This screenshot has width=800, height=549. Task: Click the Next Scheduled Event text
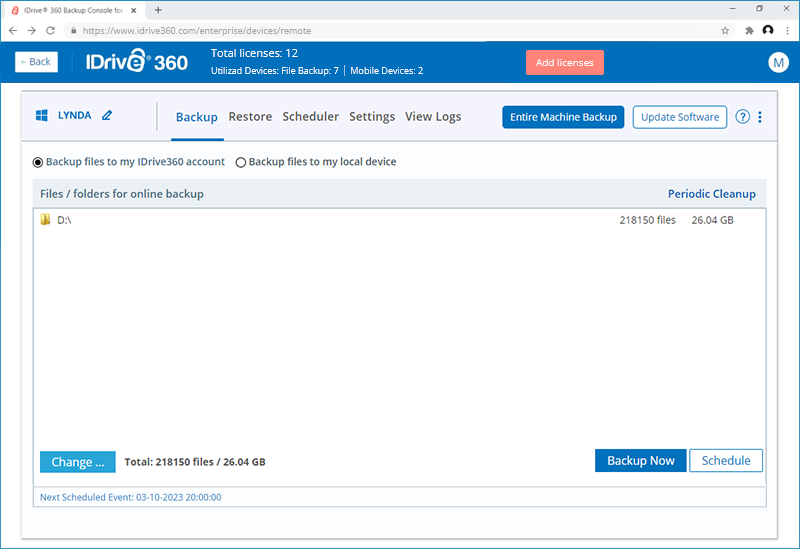pos(131,497)
